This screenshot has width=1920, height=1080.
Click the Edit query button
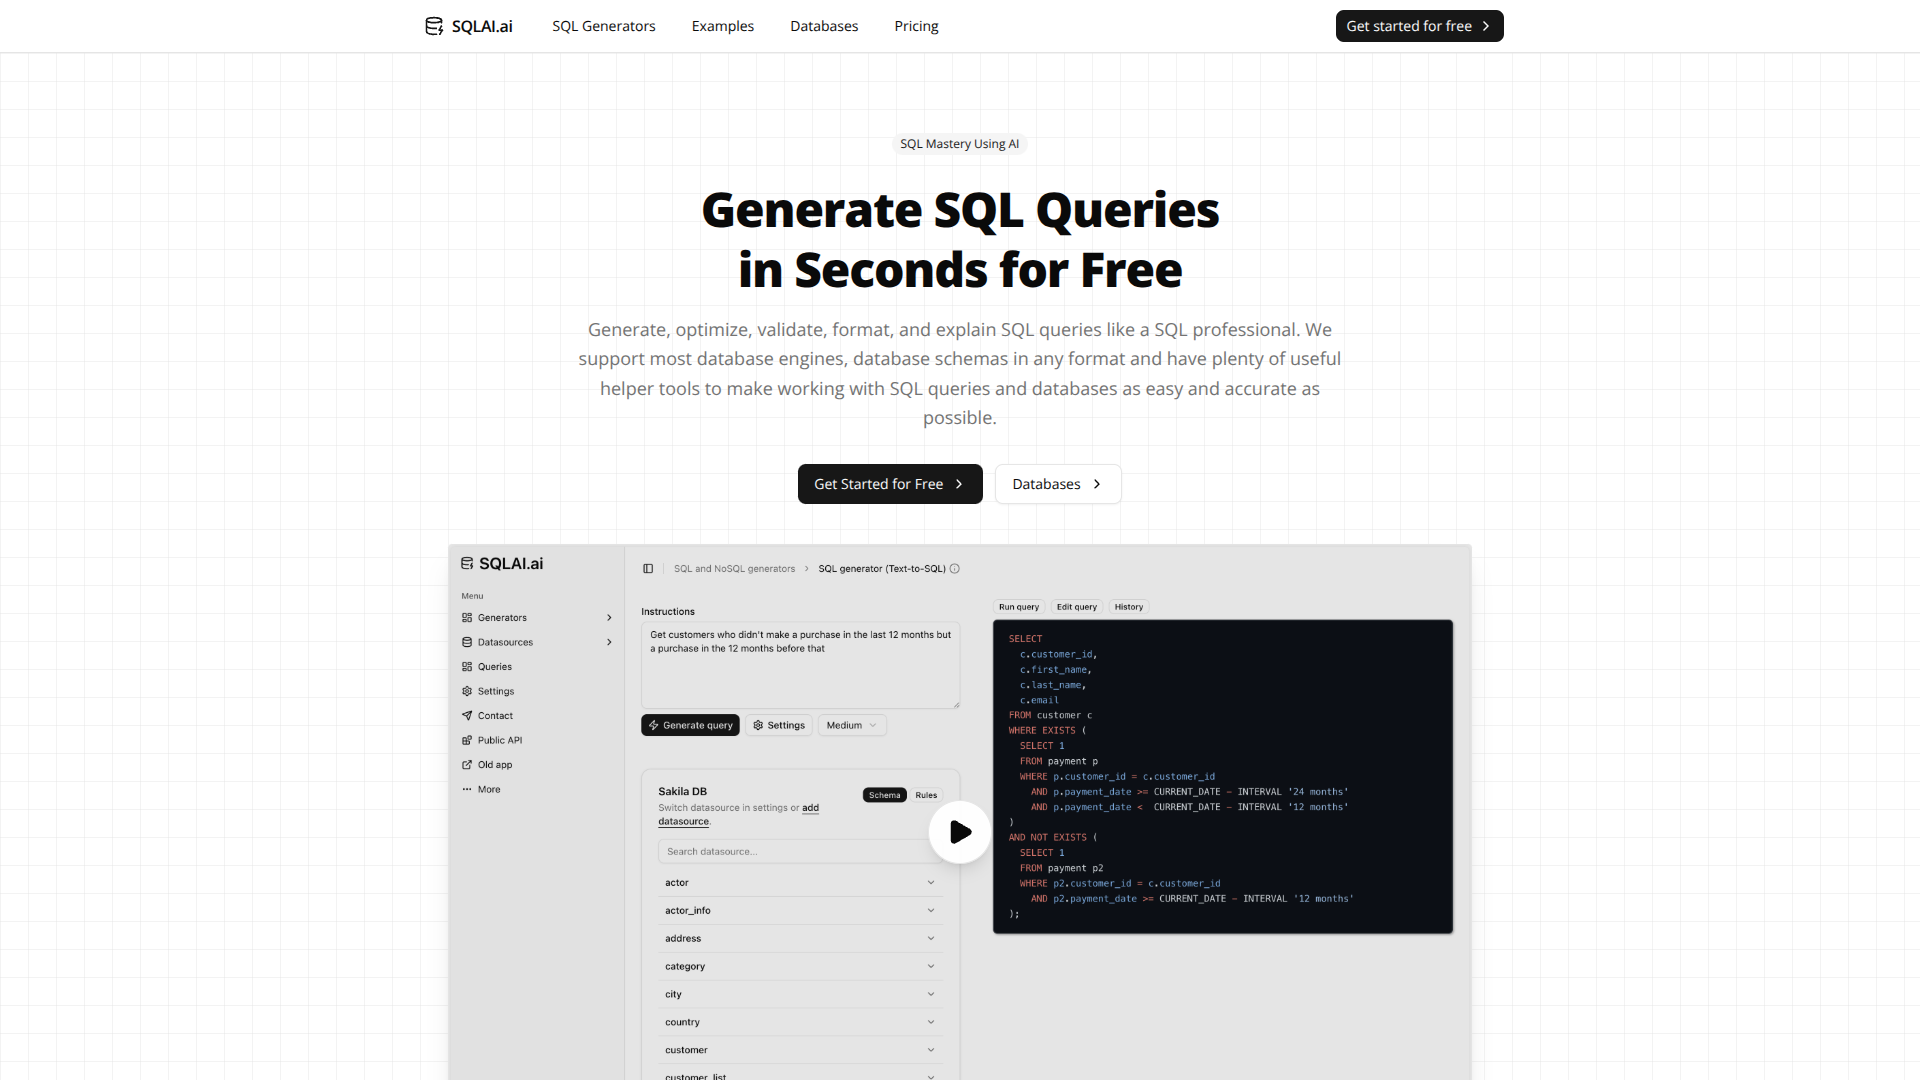pos(1077,607)
